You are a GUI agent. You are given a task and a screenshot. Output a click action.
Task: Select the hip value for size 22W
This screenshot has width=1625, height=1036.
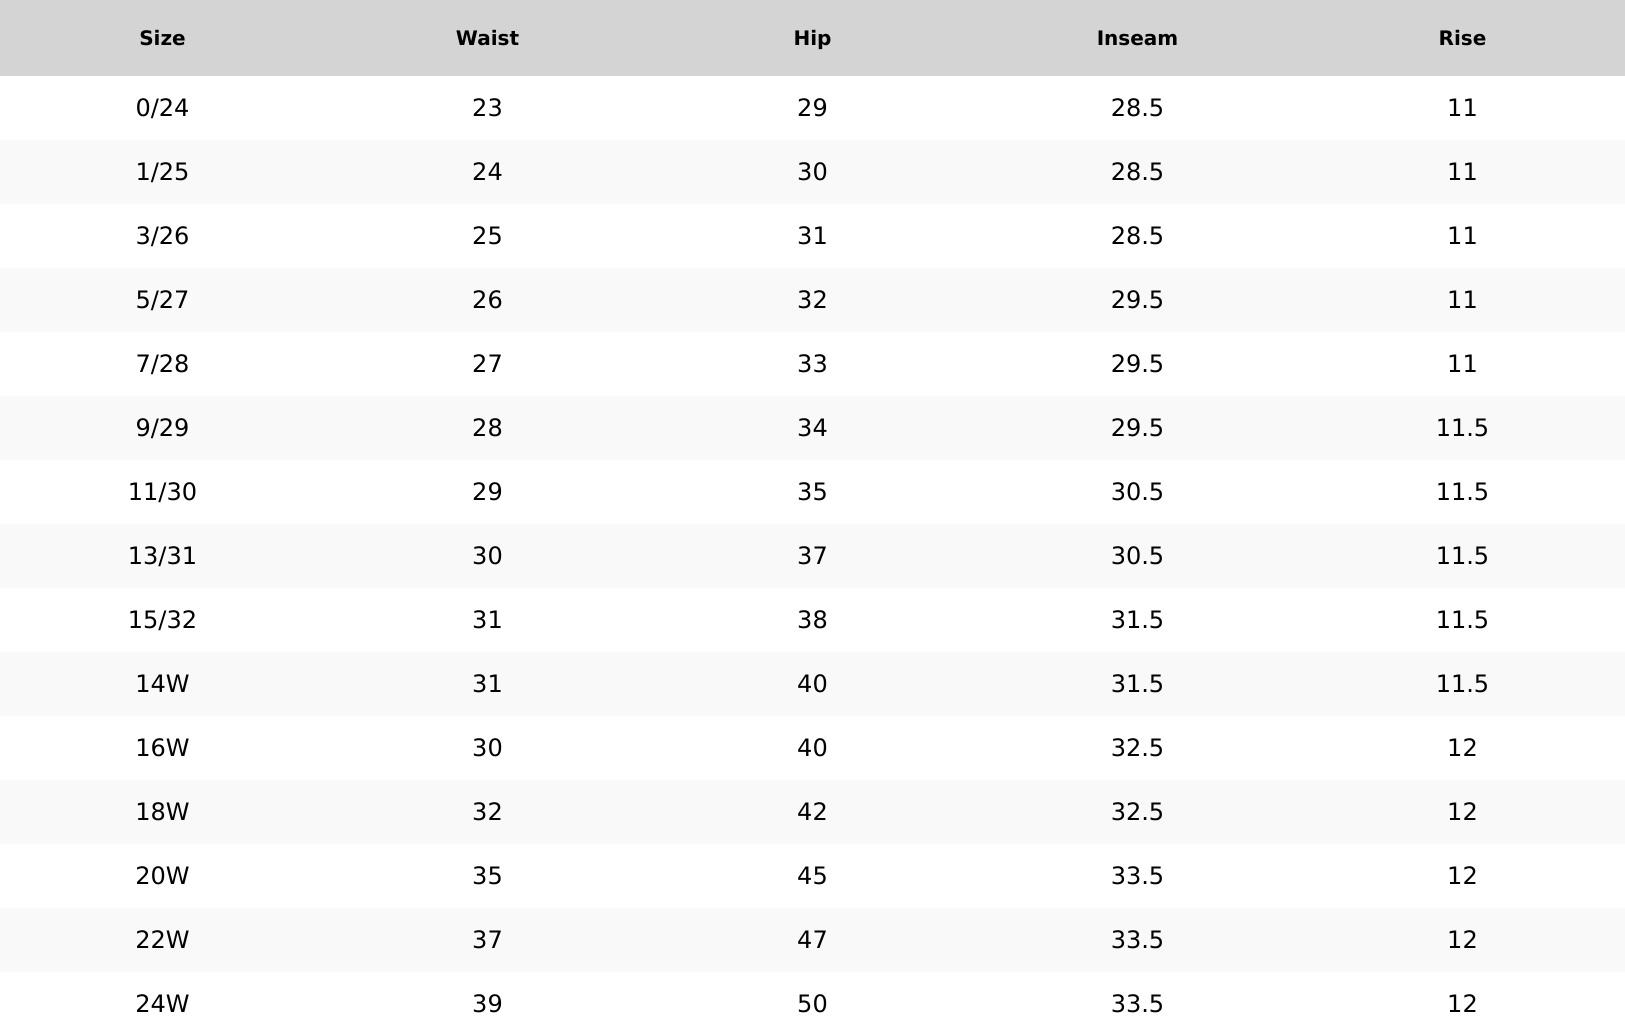(x=812, y=940)
